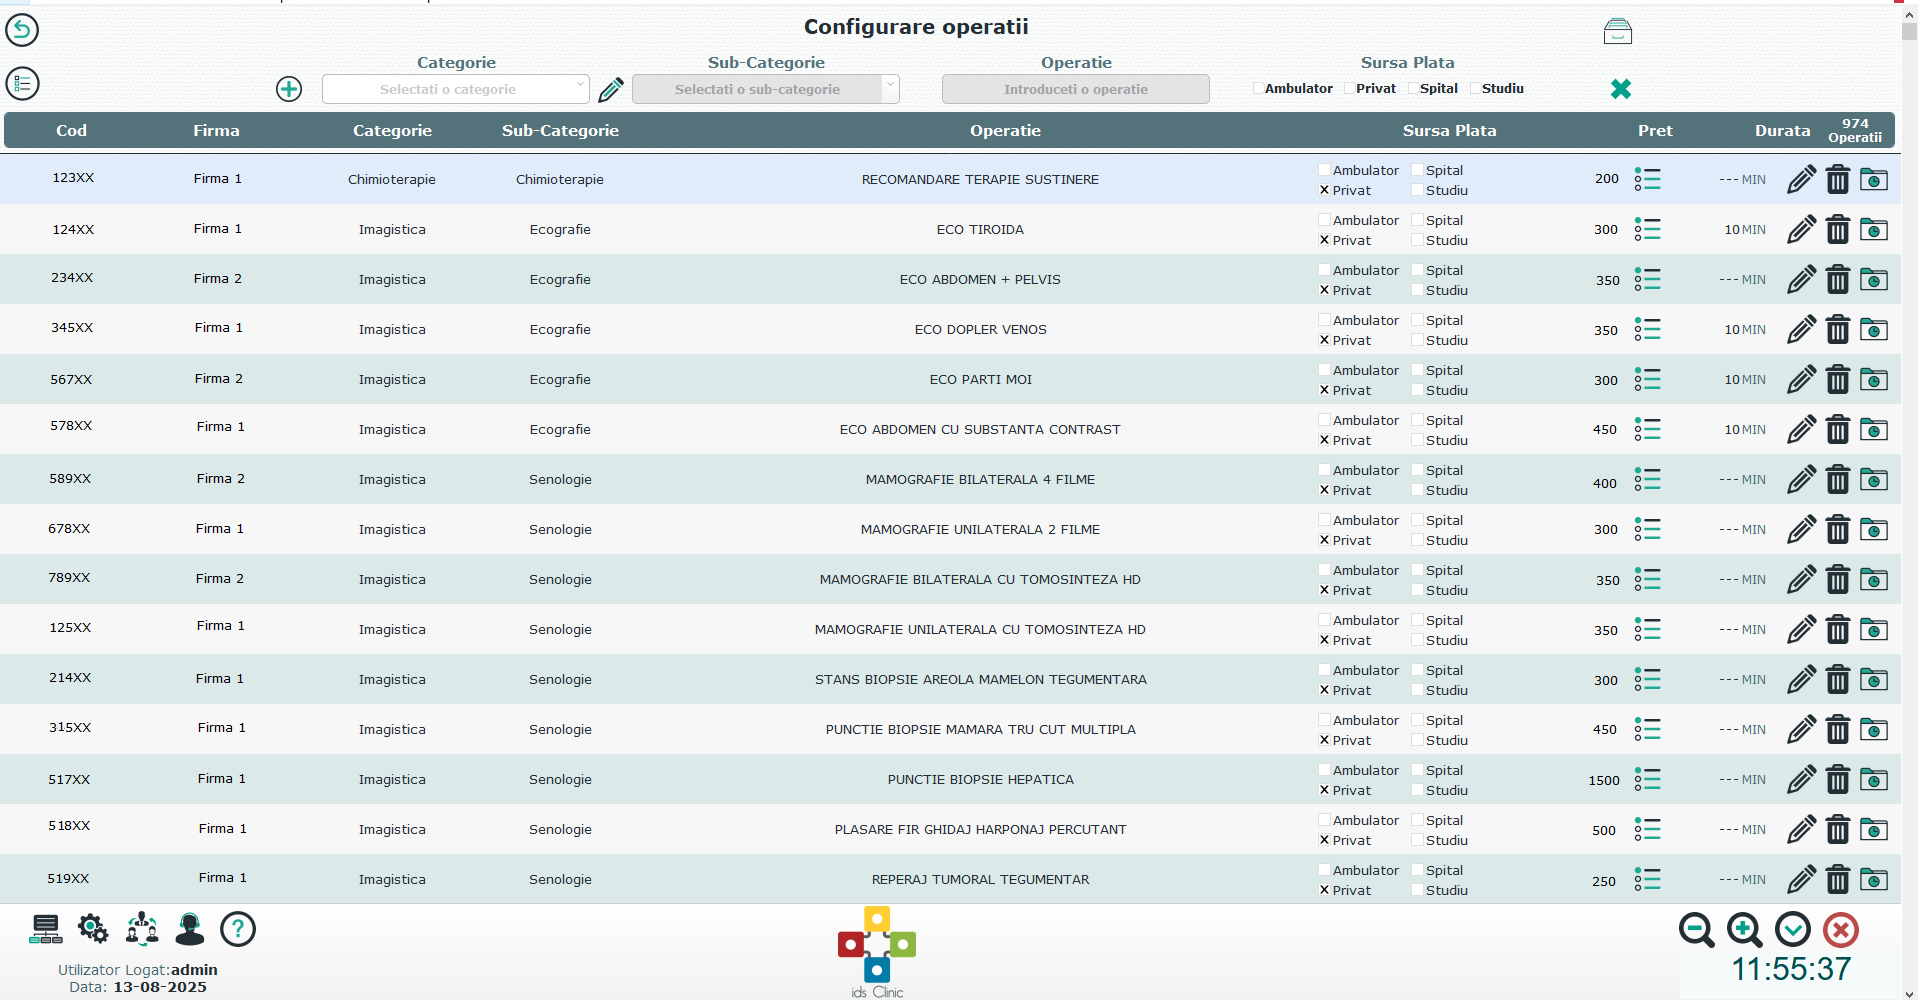Confirm with the circled checkmark button
This screenshot has width=1918, height=1000.
pyautogui.click(x=1793, y=930)
